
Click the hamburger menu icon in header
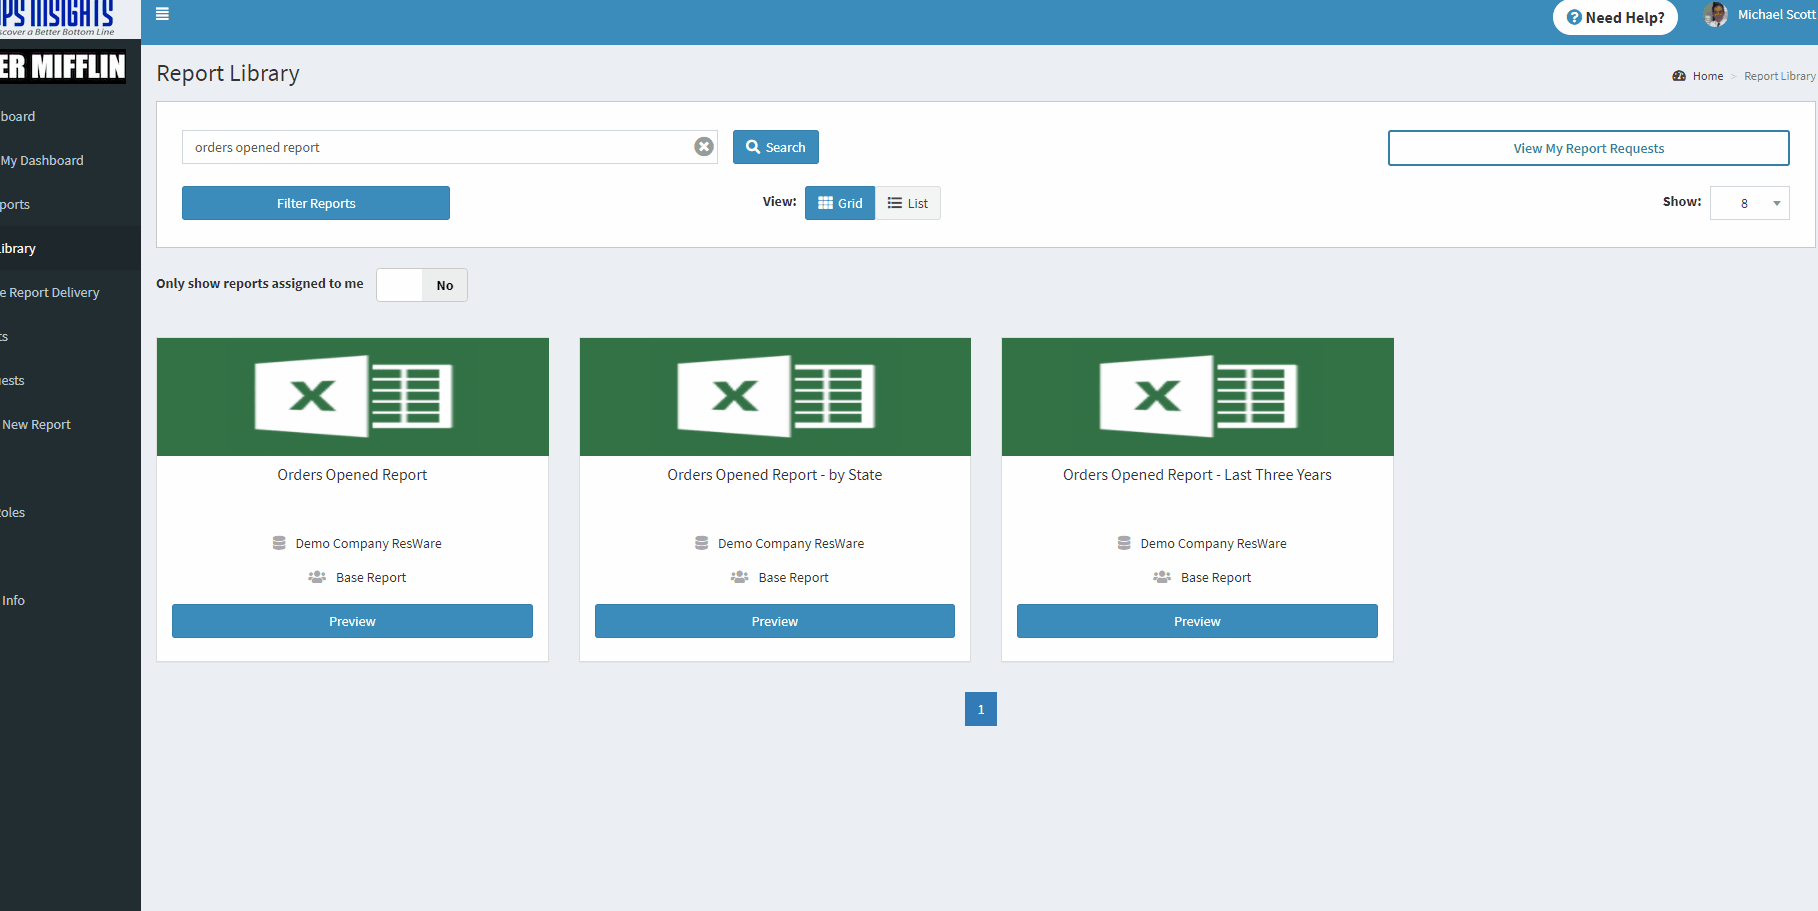[162, 14]
